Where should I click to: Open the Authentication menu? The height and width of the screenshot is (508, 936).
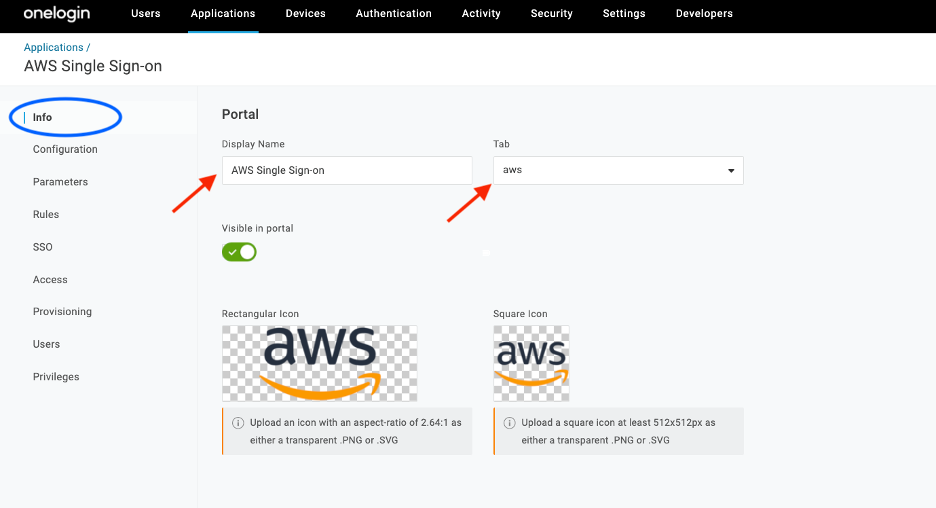[x=393, y=14]
